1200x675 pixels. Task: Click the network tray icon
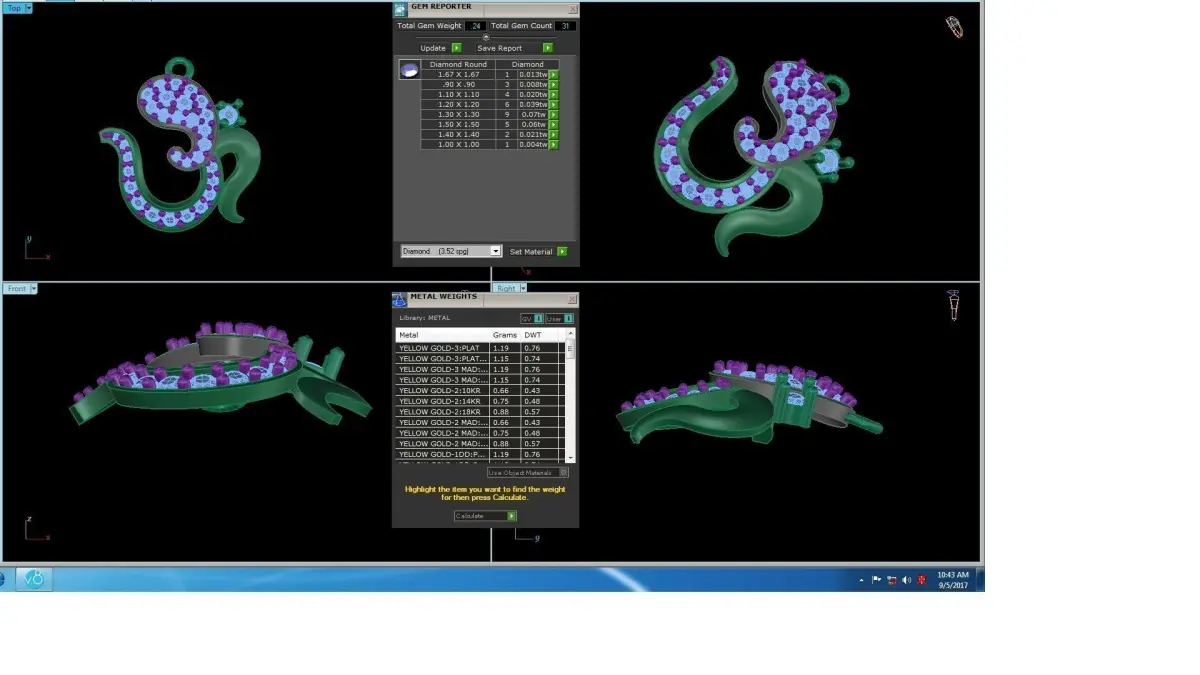tap(892, 580)
